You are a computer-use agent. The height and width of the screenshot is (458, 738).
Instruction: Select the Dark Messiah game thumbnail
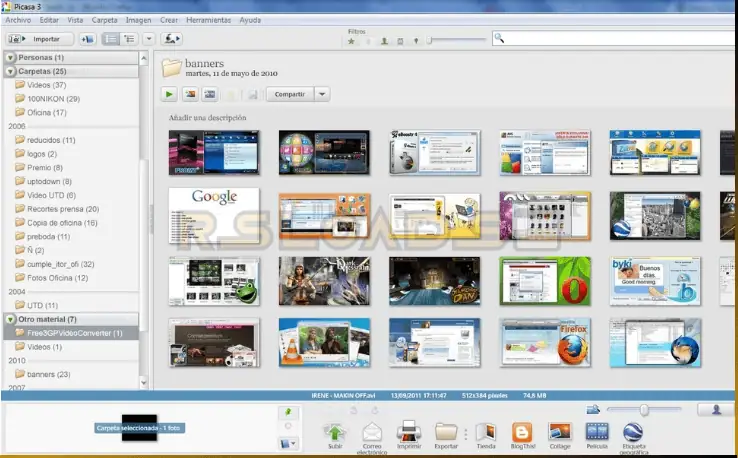click(x=324, y=281)
